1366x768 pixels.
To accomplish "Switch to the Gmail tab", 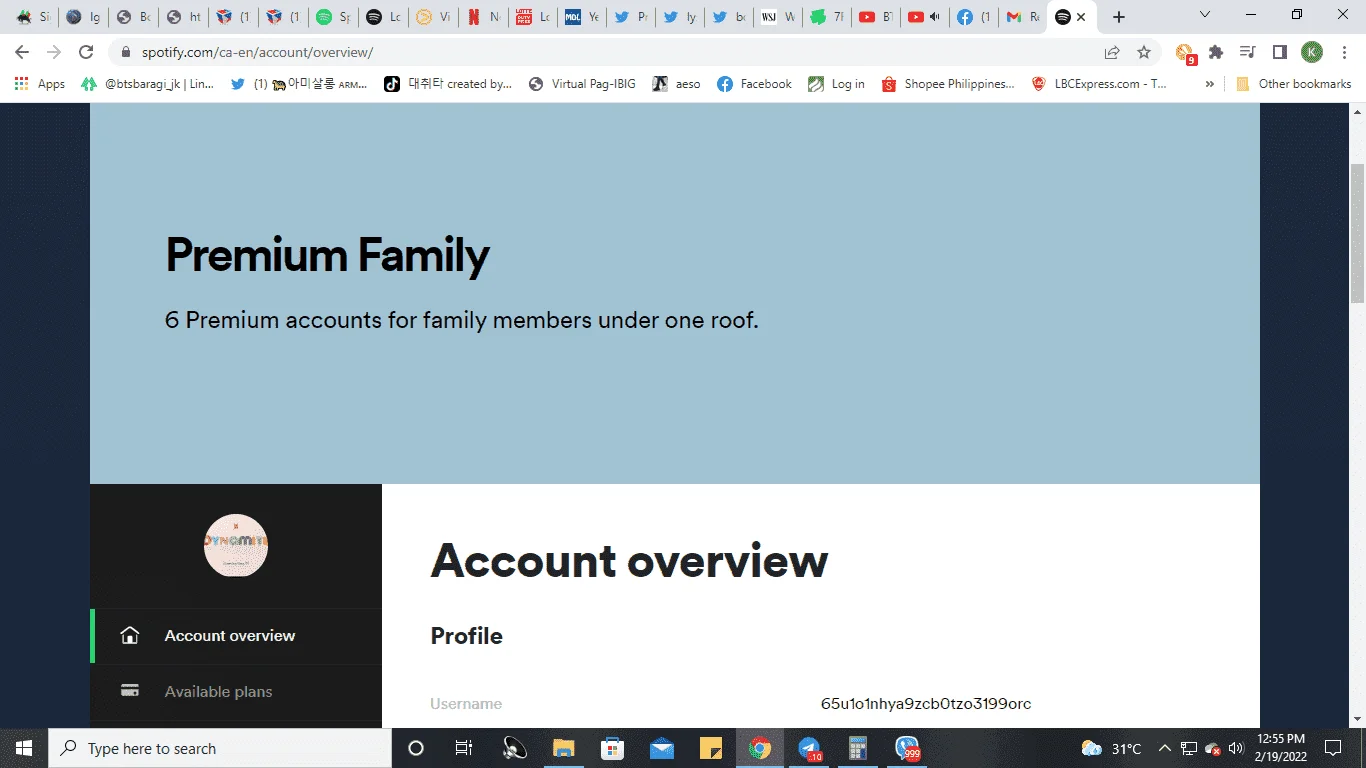I will point(1023,17).
